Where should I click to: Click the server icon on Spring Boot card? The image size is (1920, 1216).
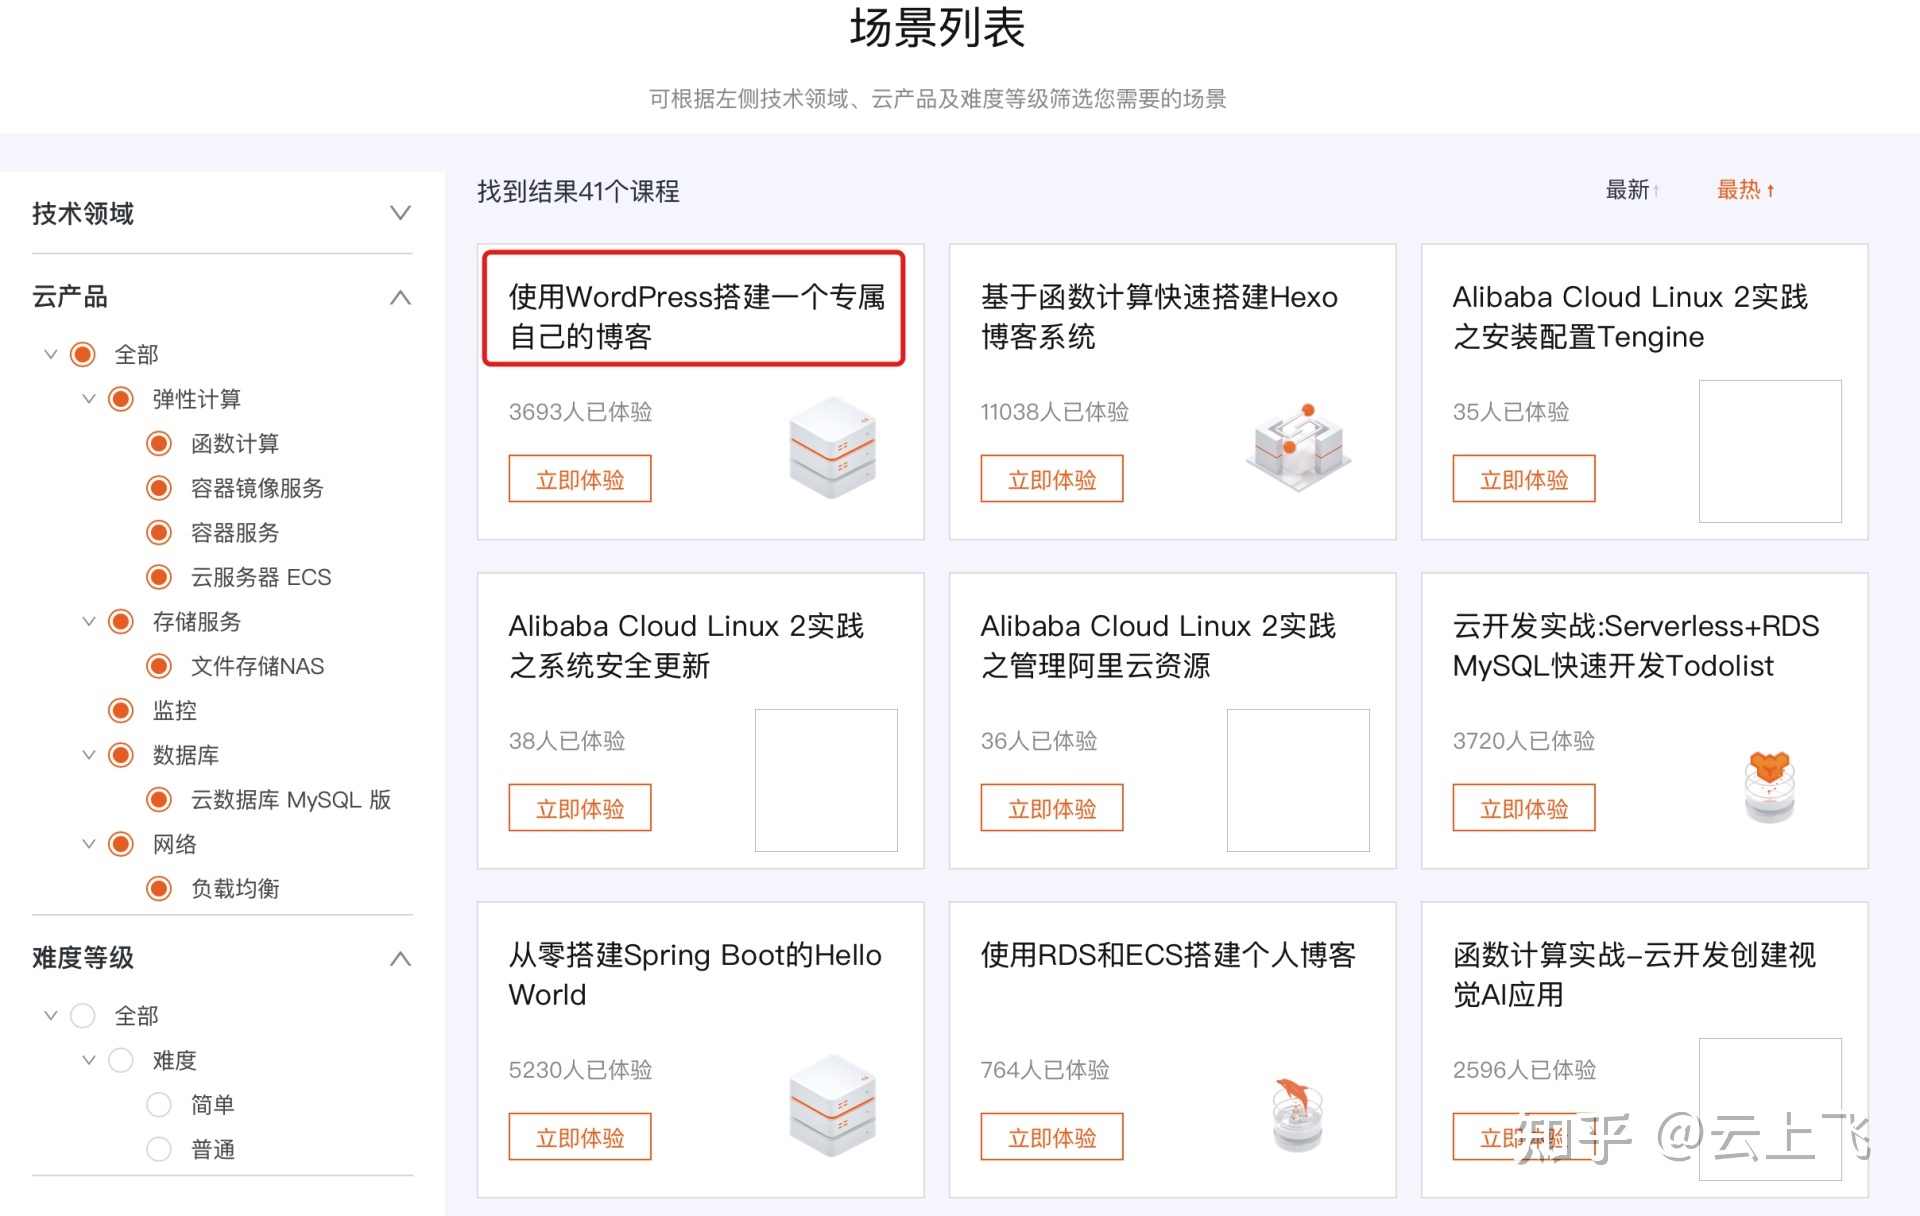(832, 1105)
